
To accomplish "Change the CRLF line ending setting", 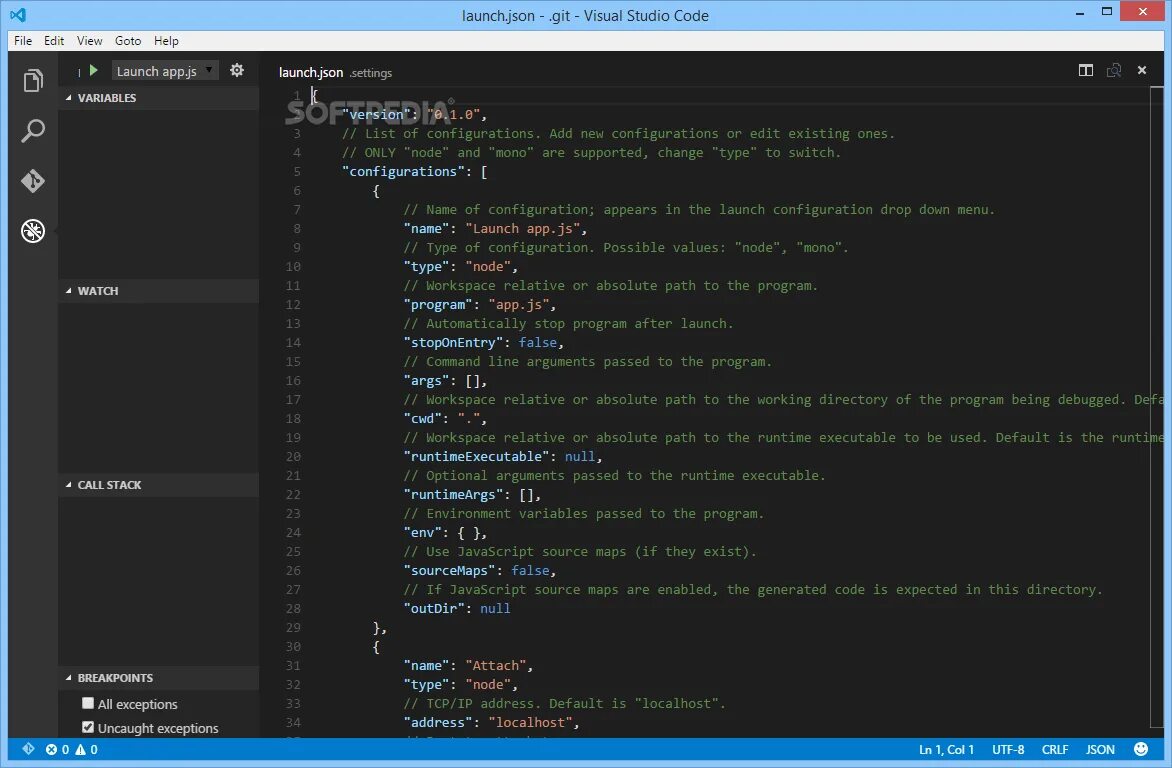I will click(x=1055, y=749).
